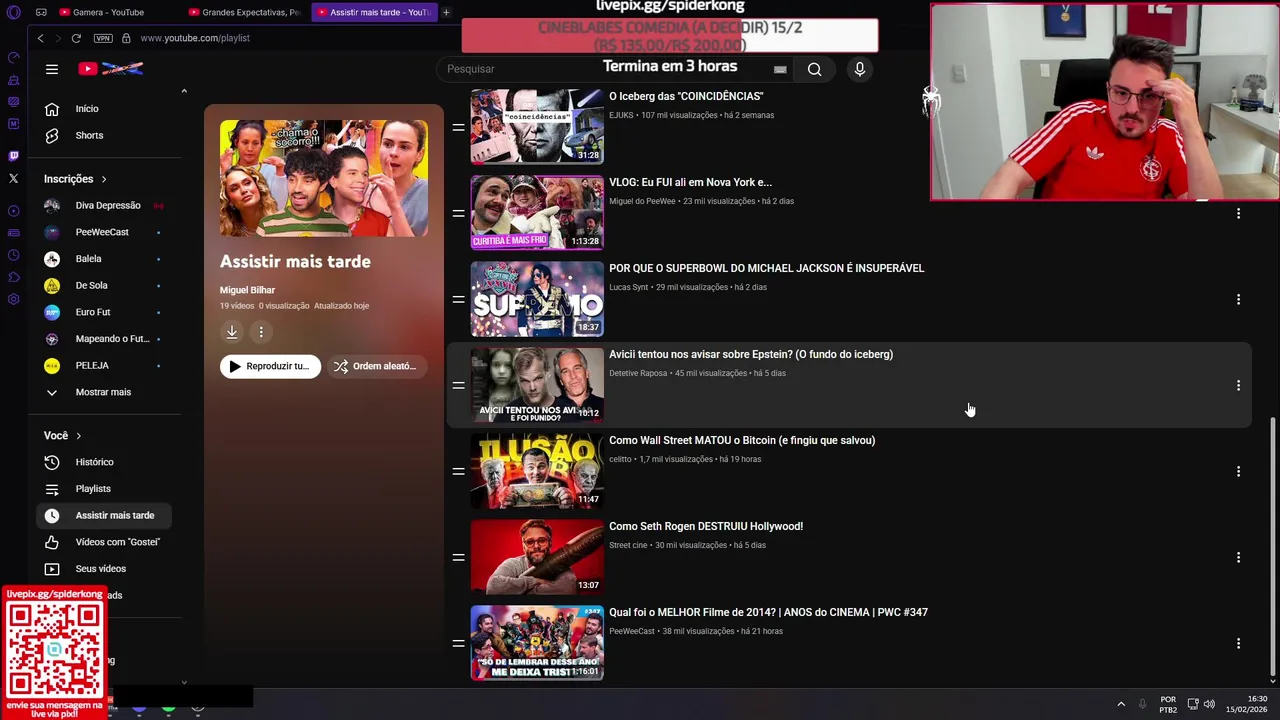Open the PELEJA channel
This screenshot has height=720, width=1280.
click(x=103, y=365)
